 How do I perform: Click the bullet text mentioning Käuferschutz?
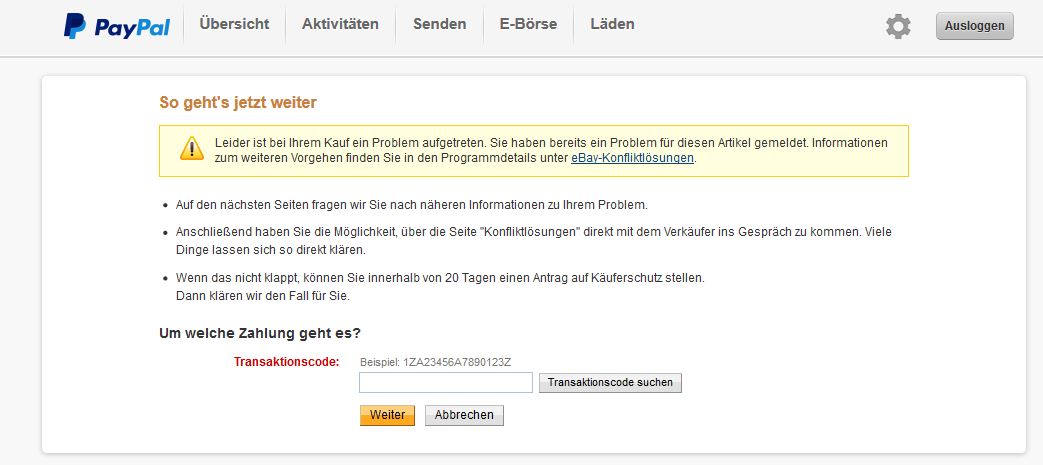(x=440, y=277)
